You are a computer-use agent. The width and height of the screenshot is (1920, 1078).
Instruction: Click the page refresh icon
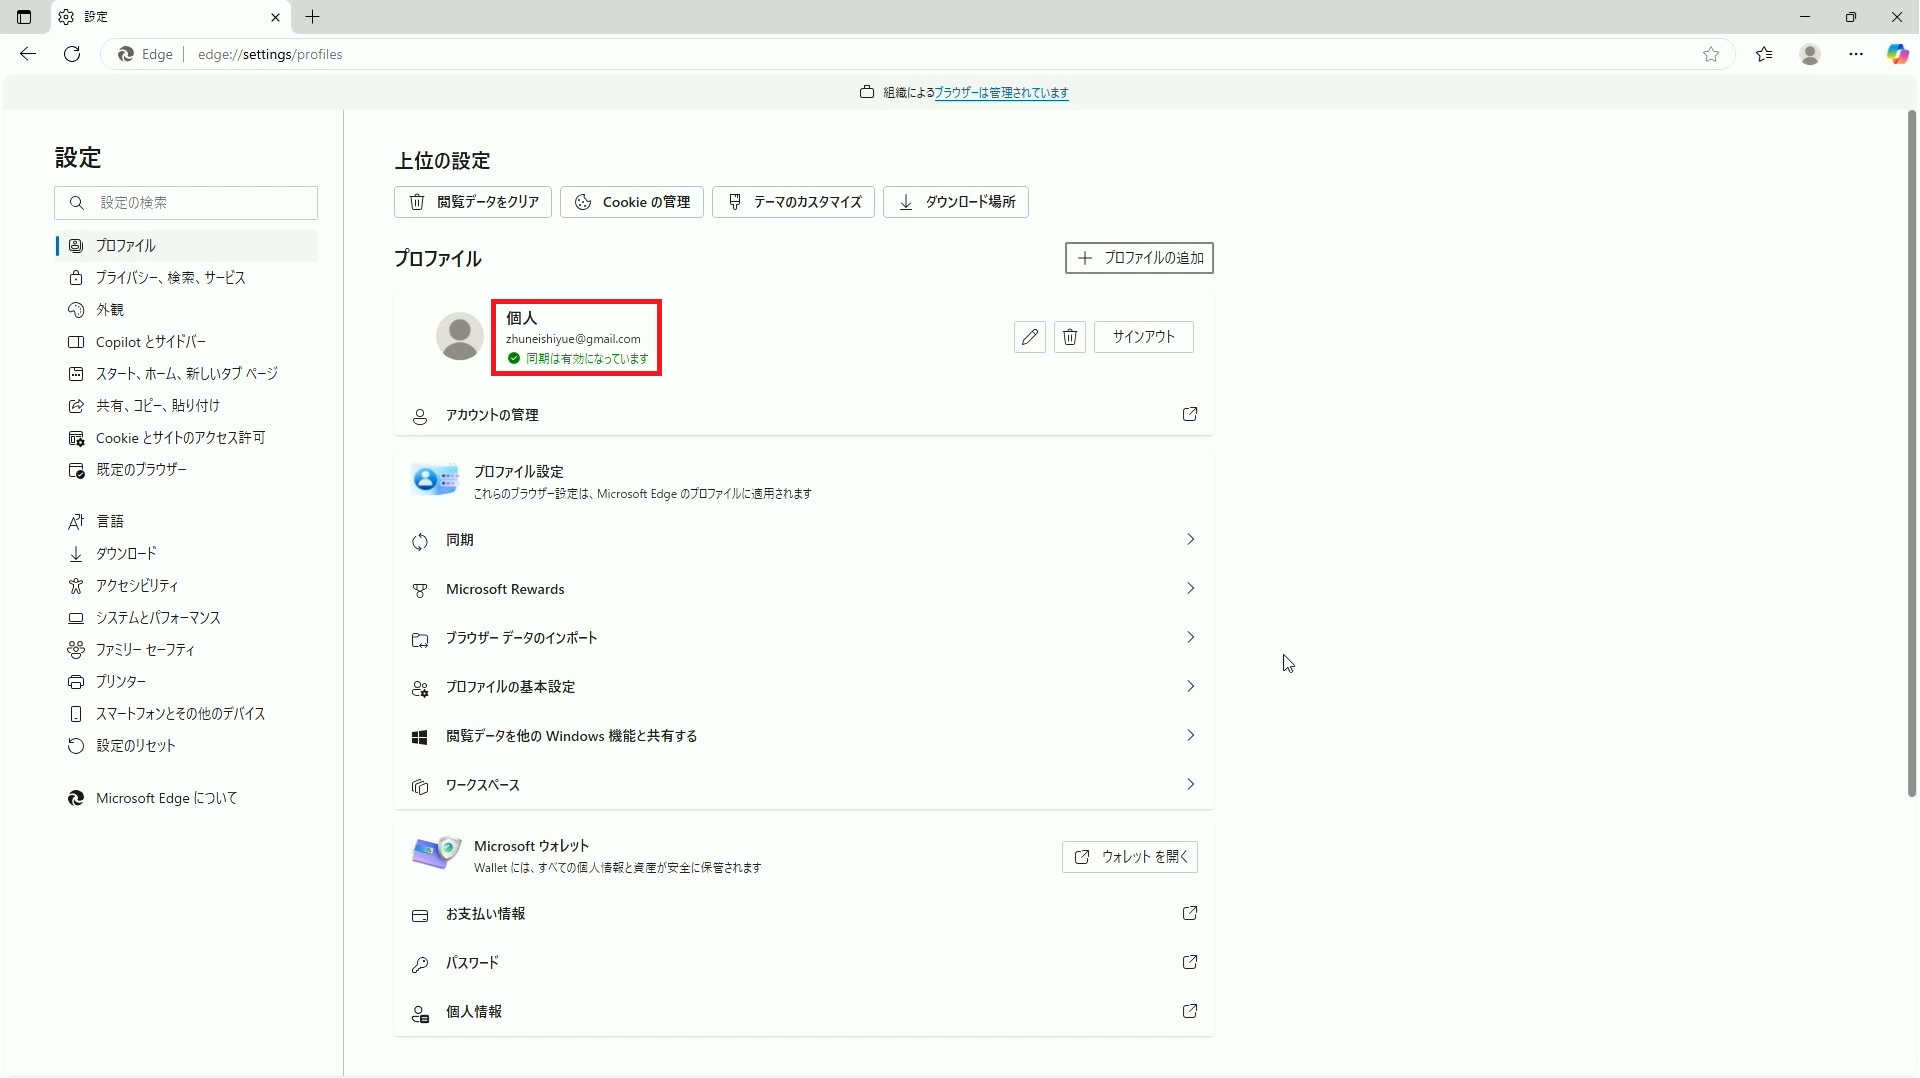72,54
